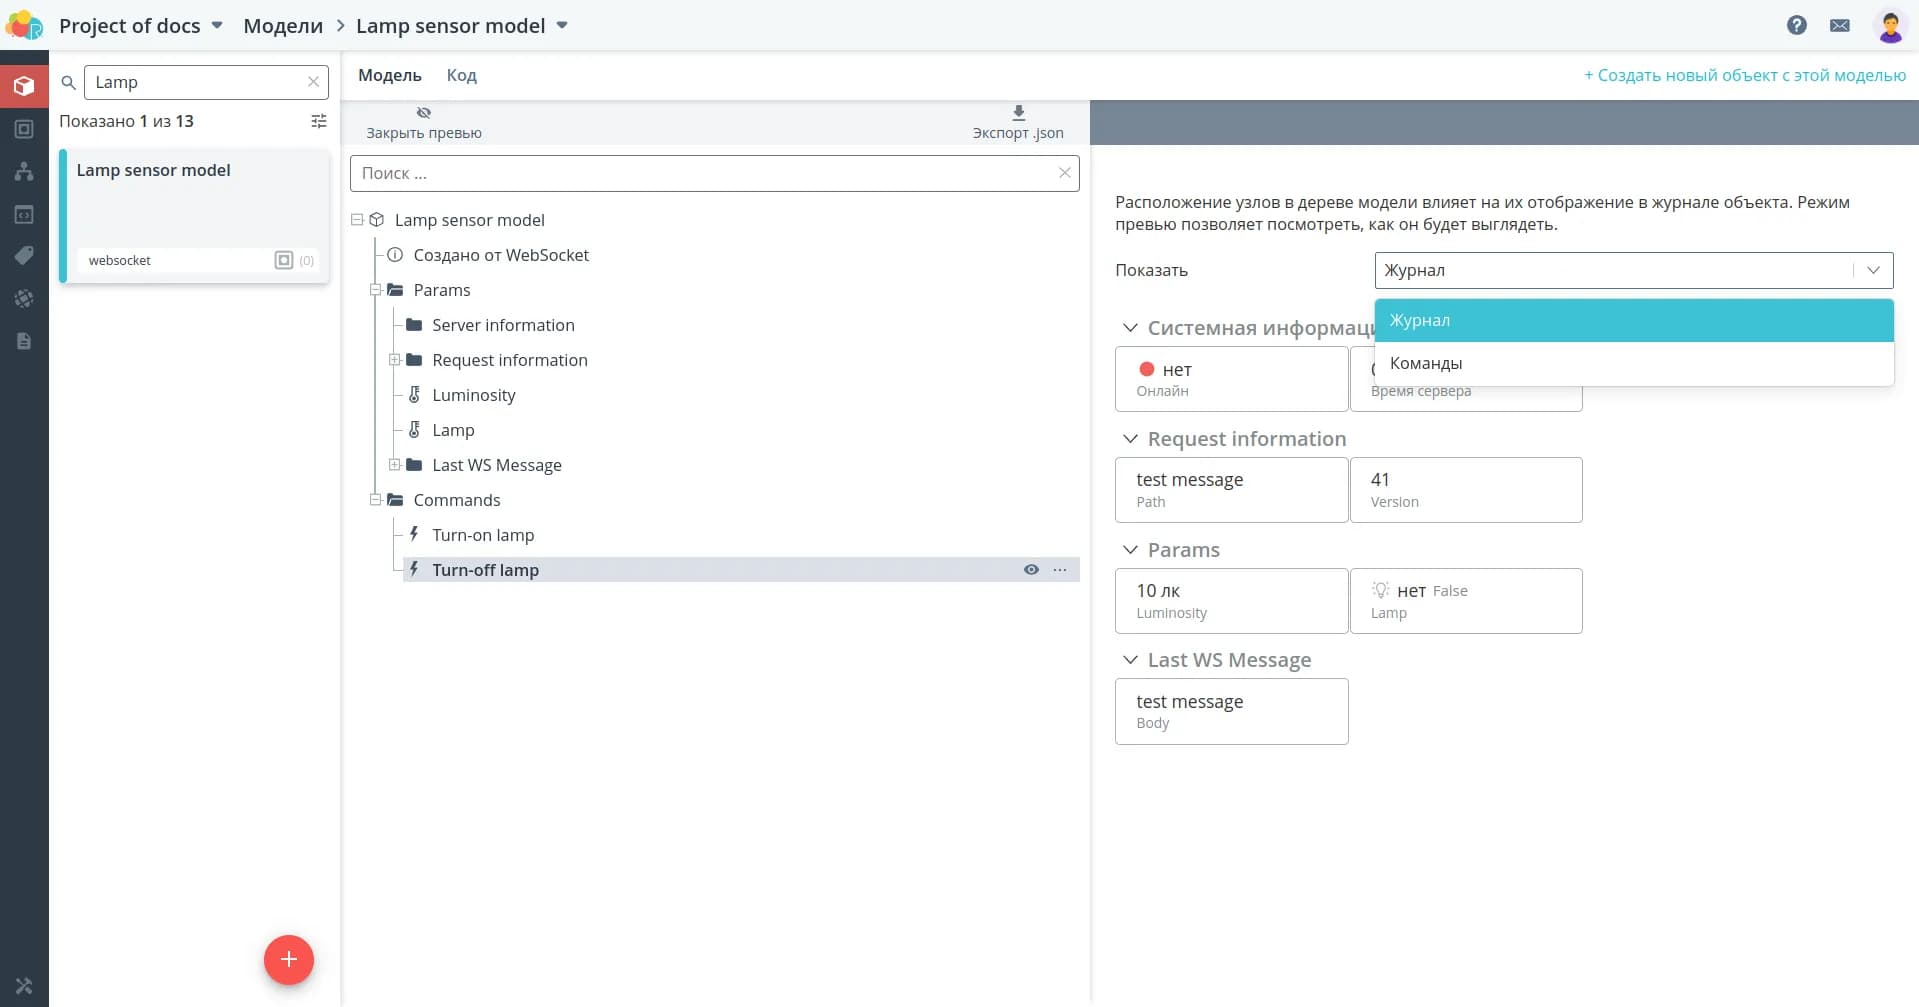Collapse the Params folder in tree

pyautogui.click(x=376, y=290)
